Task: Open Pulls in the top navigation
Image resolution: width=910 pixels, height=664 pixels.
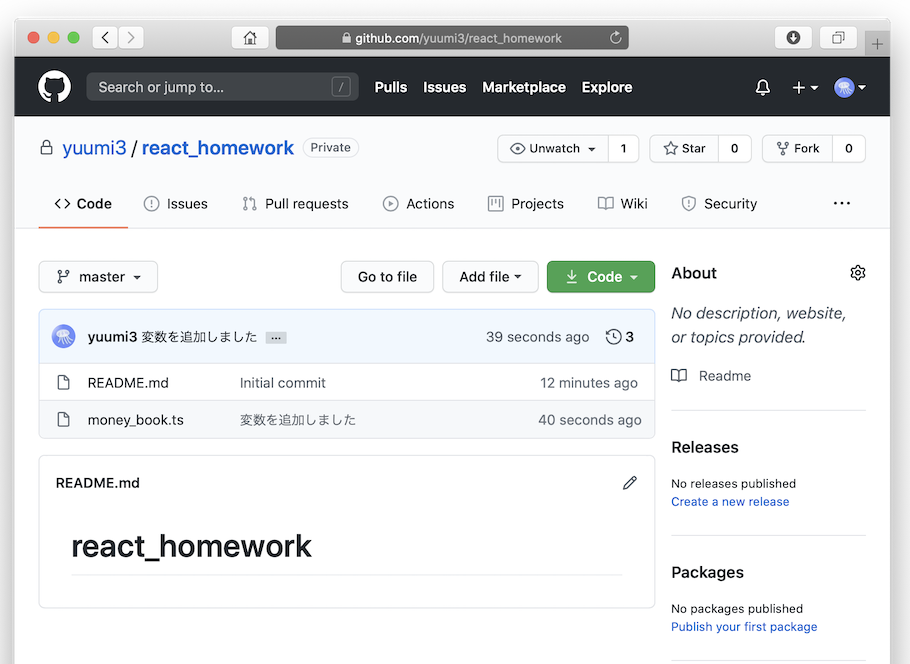Action: point(391,87)
